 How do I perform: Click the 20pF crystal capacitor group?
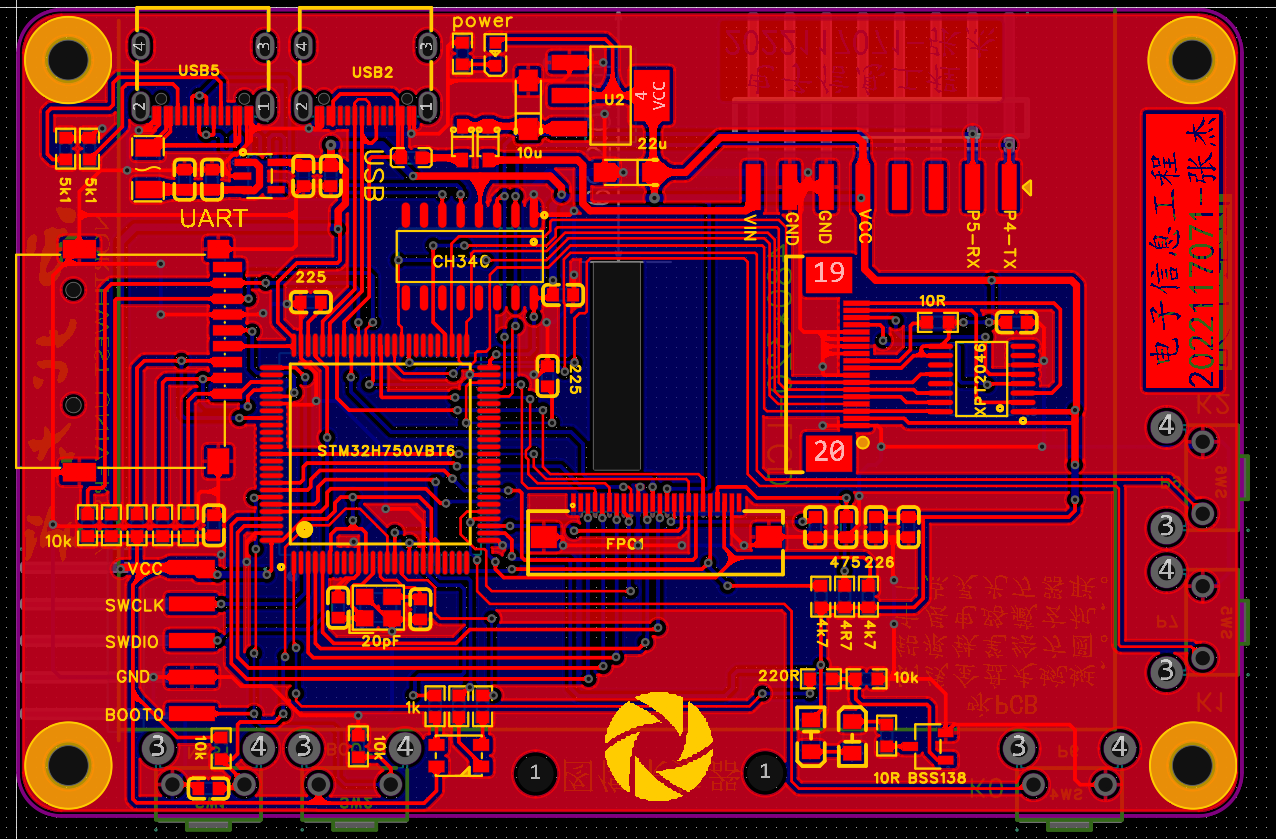click(379, 606)
